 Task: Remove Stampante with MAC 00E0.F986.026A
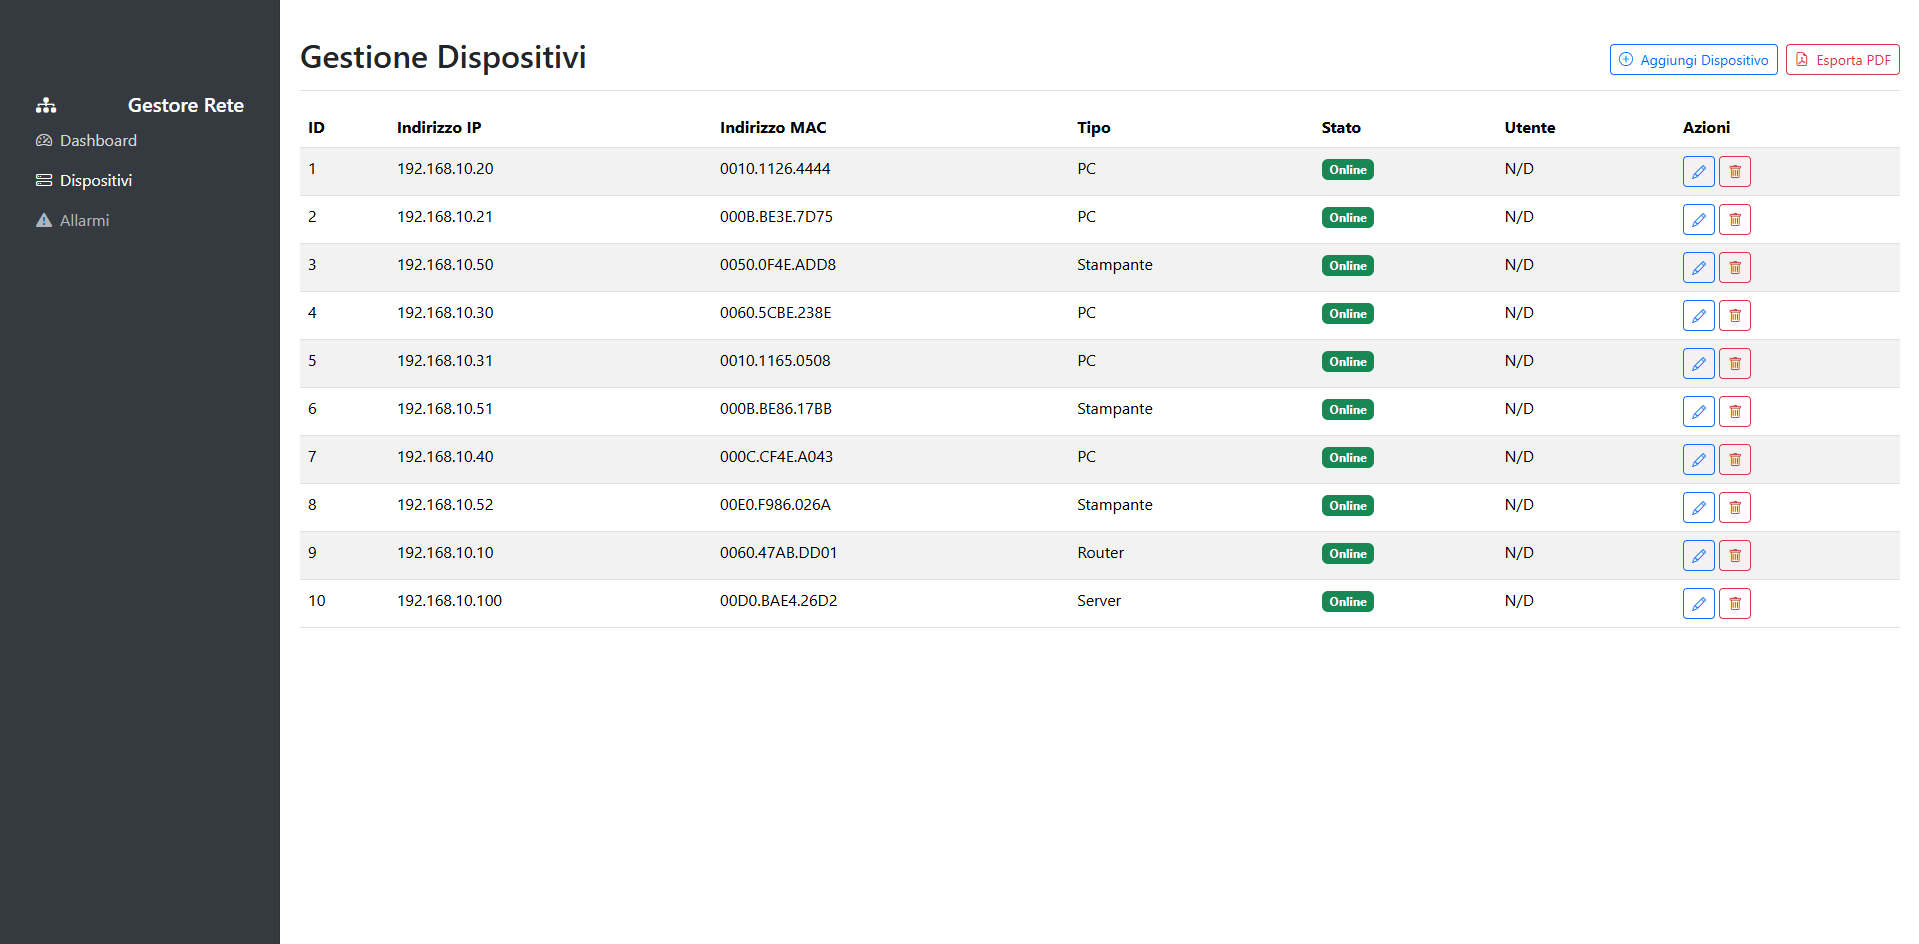tap(1734, 507)
